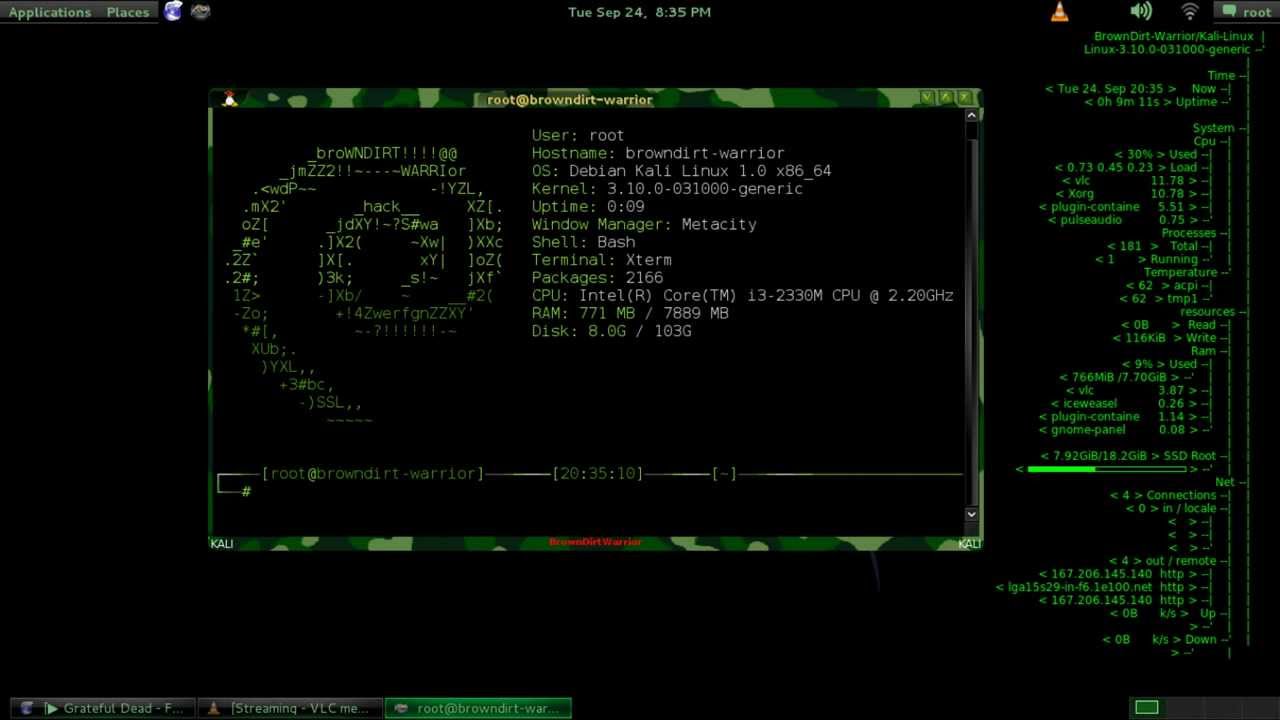Click Conky 'Xorg 10.78' process entry
Image resolution: width=1280 pixels, height=720 pixels.
point(1139,194)
